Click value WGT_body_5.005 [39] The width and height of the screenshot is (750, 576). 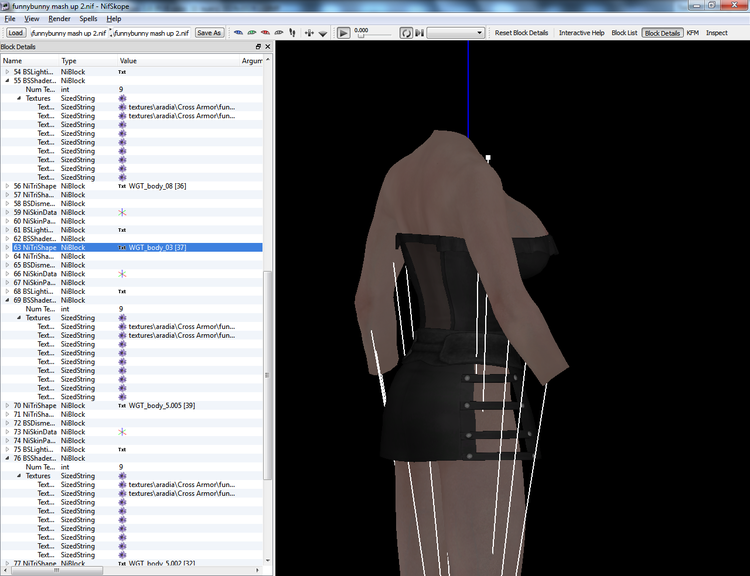tap(162, 405)
